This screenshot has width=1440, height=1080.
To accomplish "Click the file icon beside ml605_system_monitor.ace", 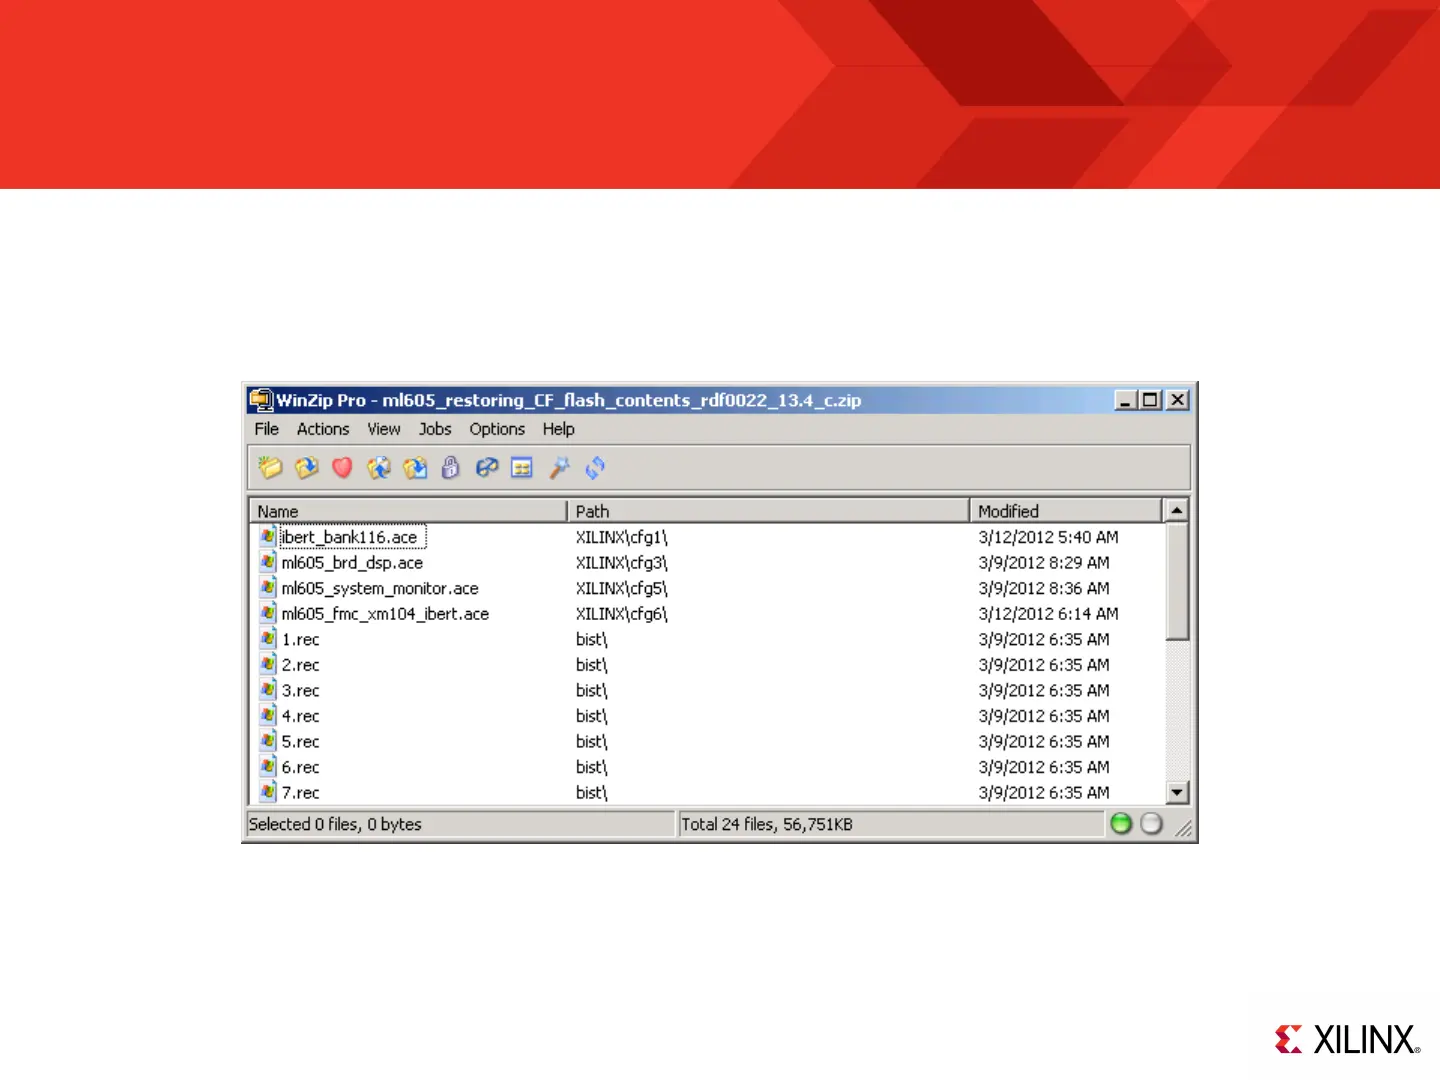I will [268, 588].
